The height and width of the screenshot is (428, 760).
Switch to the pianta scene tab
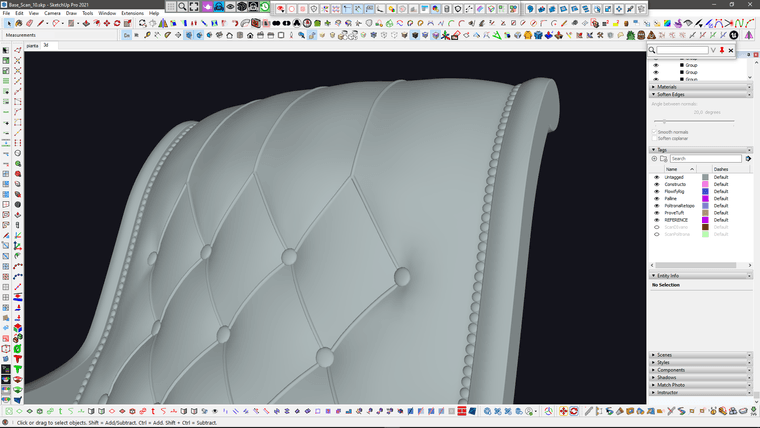coord(32,45)
